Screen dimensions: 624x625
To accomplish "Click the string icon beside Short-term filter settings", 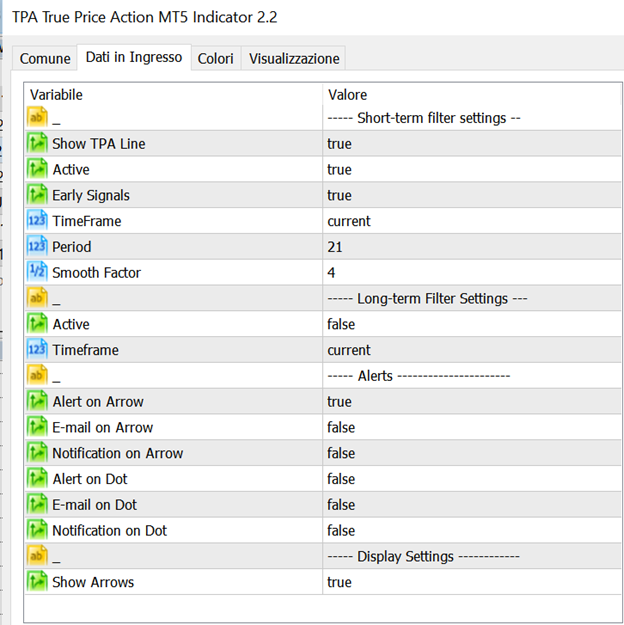I will tap(37, 118).
